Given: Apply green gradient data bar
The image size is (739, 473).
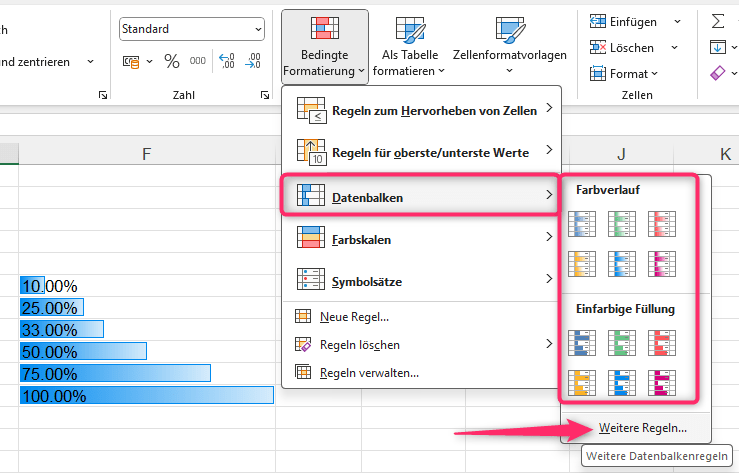Looking at the screenshot, I should (x=622, y=224).
